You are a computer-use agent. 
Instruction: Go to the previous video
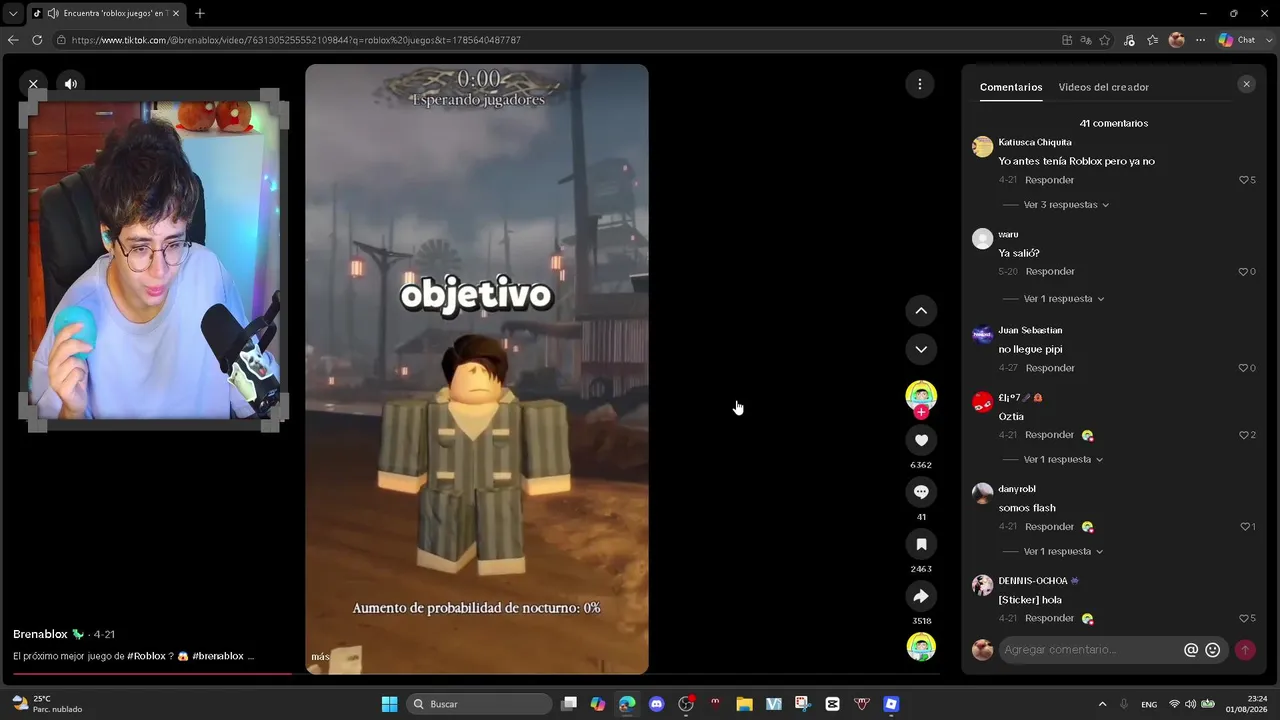click(x=921, y=311)
